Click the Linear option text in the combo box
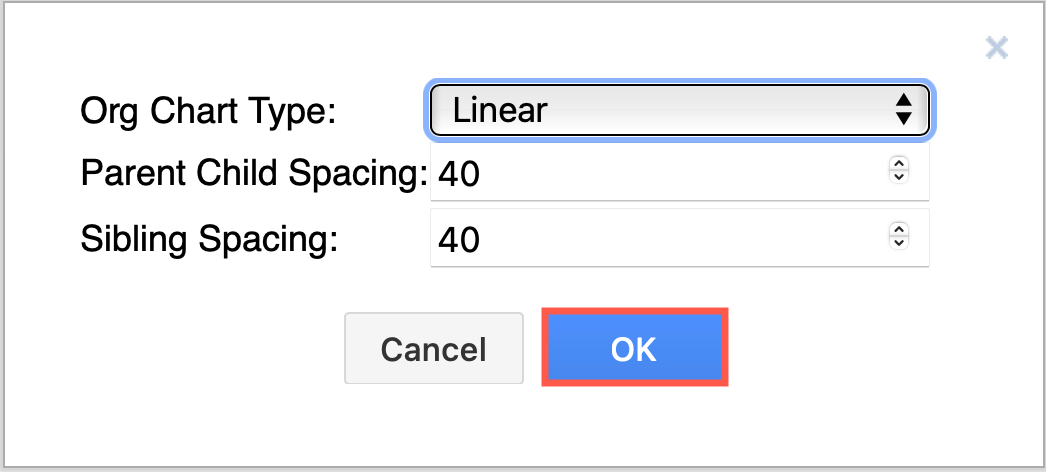The width and height of the screenshot is (1046, 472). click(500, 109)
